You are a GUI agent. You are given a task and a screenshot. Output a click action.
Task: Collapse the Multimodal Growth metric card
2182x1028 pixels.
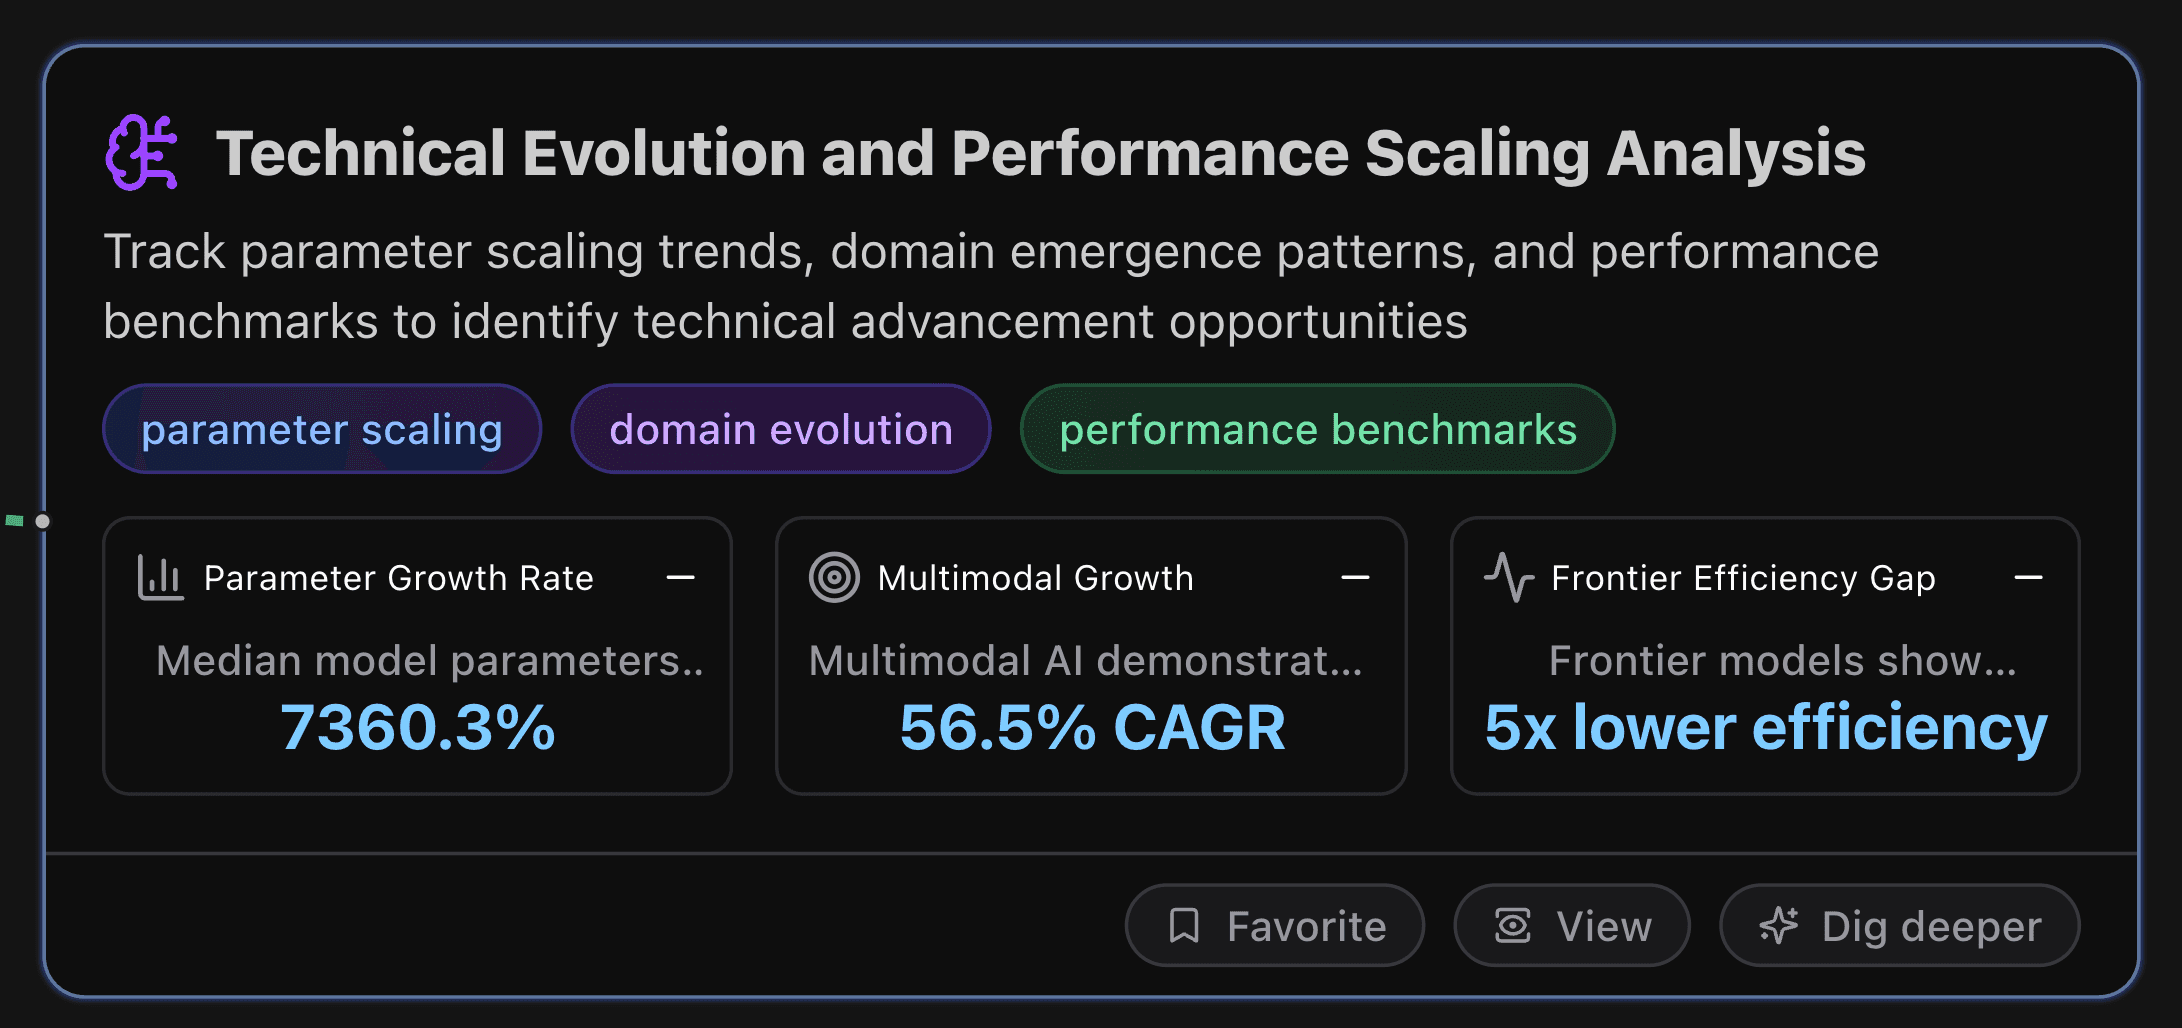click(1355, 577)
